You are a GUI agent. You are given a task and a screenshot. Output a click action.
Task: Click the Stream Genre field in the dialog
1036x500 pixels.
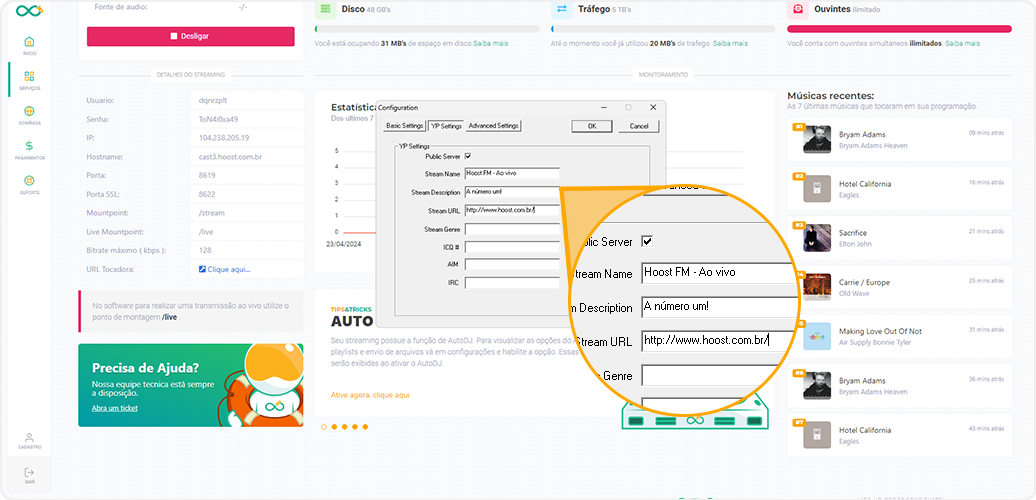pyautogui.click(x=512, y=229)
